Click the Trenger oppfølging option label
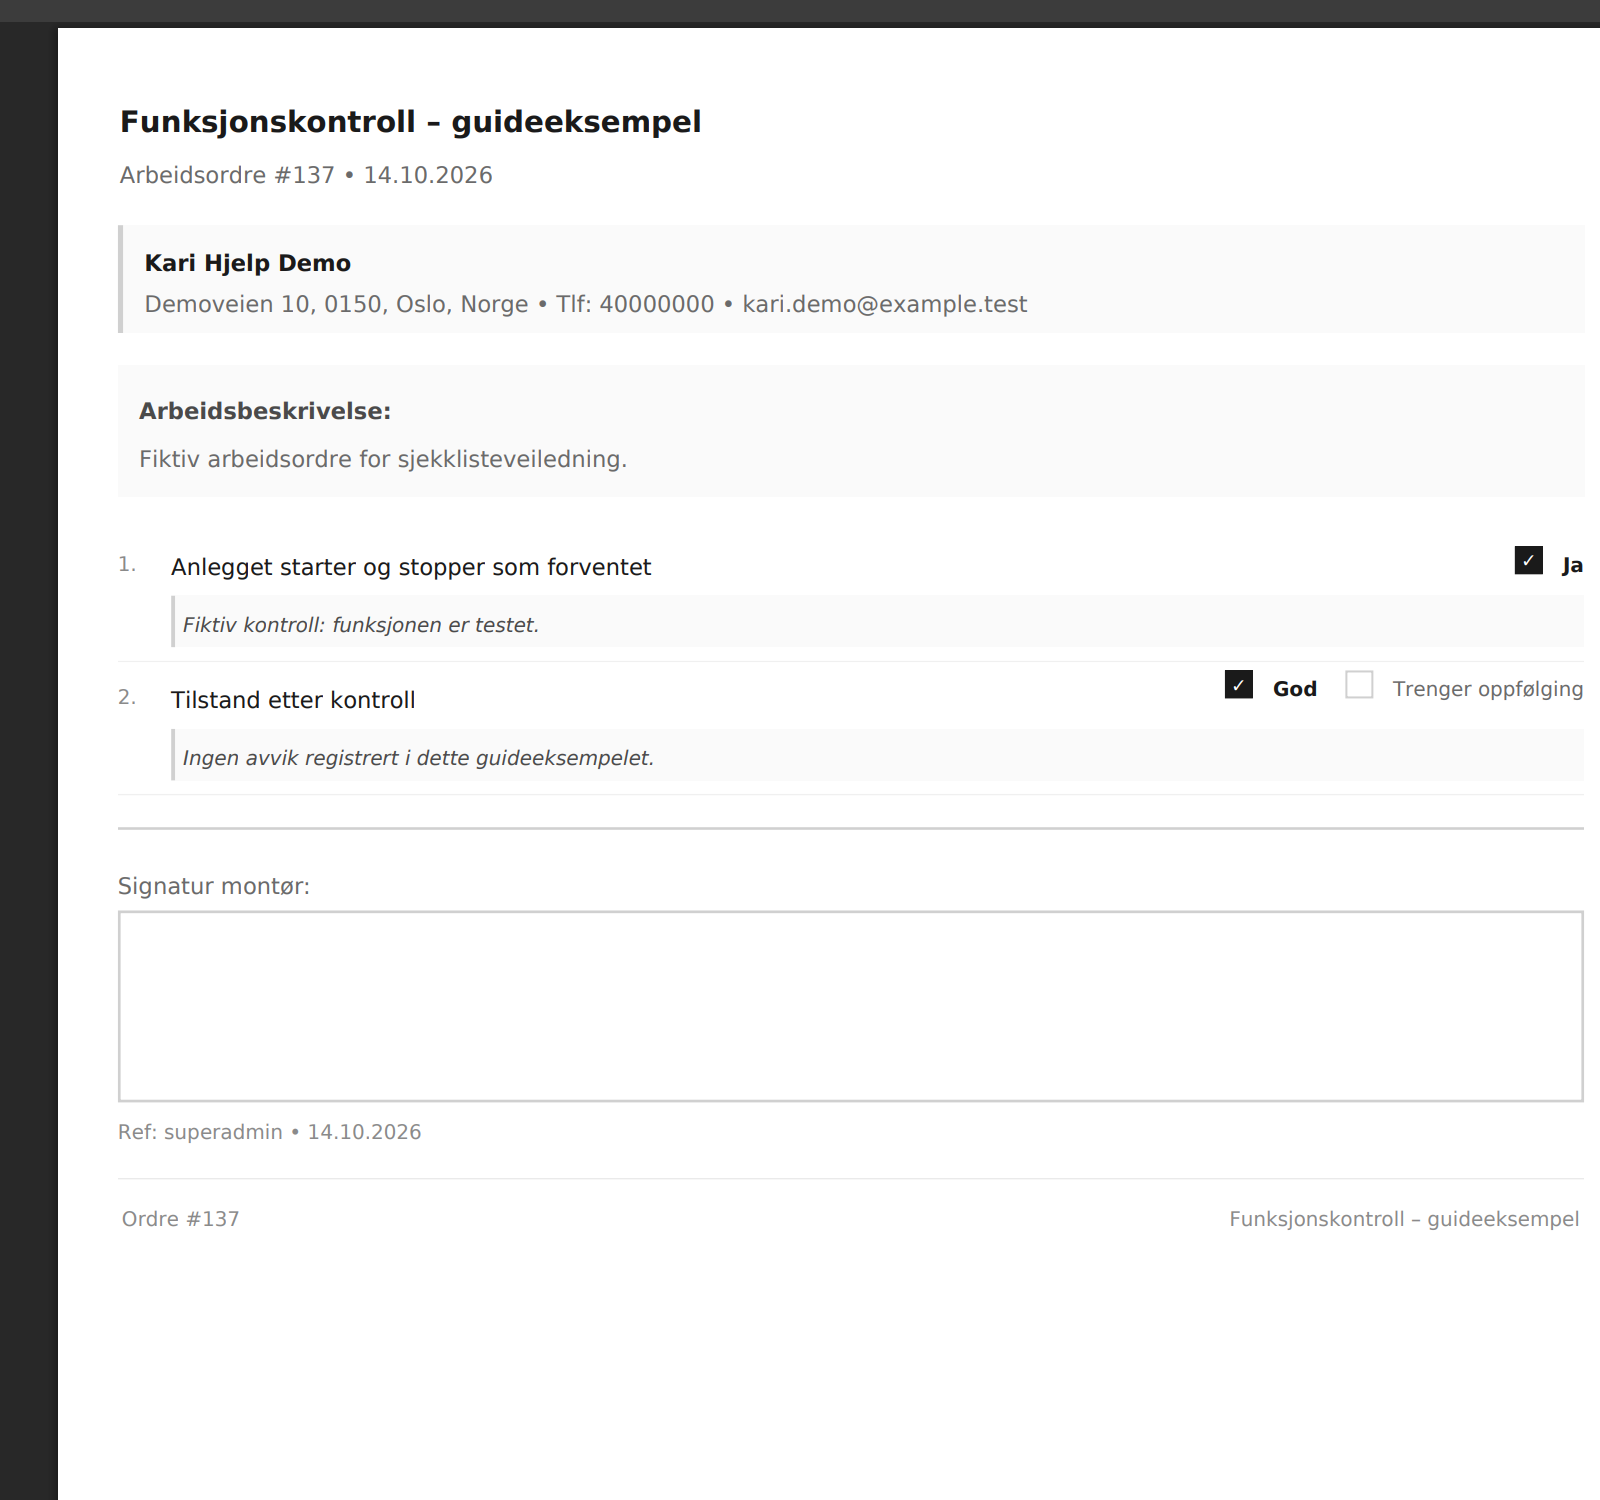The width and height of the screenshot is (1600, 1500). coord(1488,689)
